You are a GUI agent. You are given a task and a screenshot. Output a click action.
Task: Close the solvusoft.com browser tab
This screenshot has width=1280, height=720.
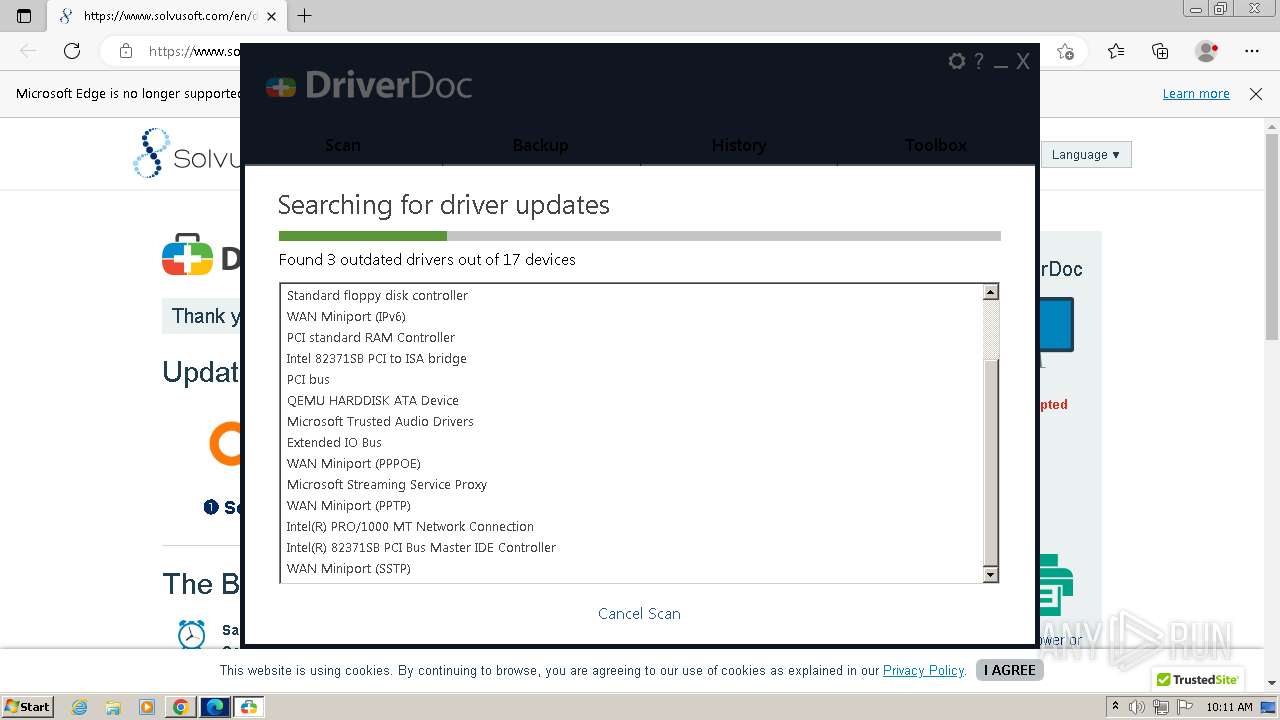tap(271, 16)
